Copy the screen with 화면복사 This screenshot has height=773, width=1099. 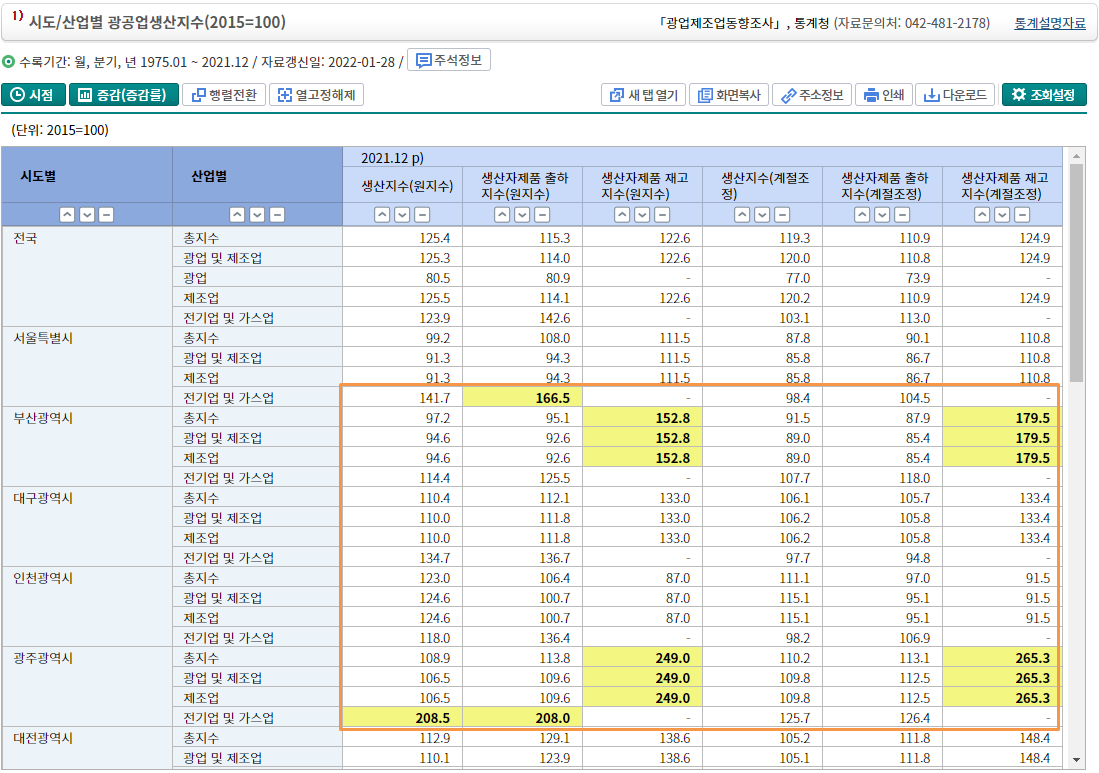coord(729,95)
